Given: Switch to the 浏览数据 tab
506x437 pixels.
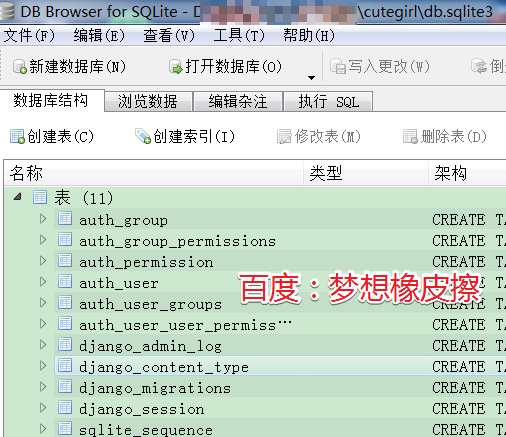Looking at the screenshot, I should (148, 101).
